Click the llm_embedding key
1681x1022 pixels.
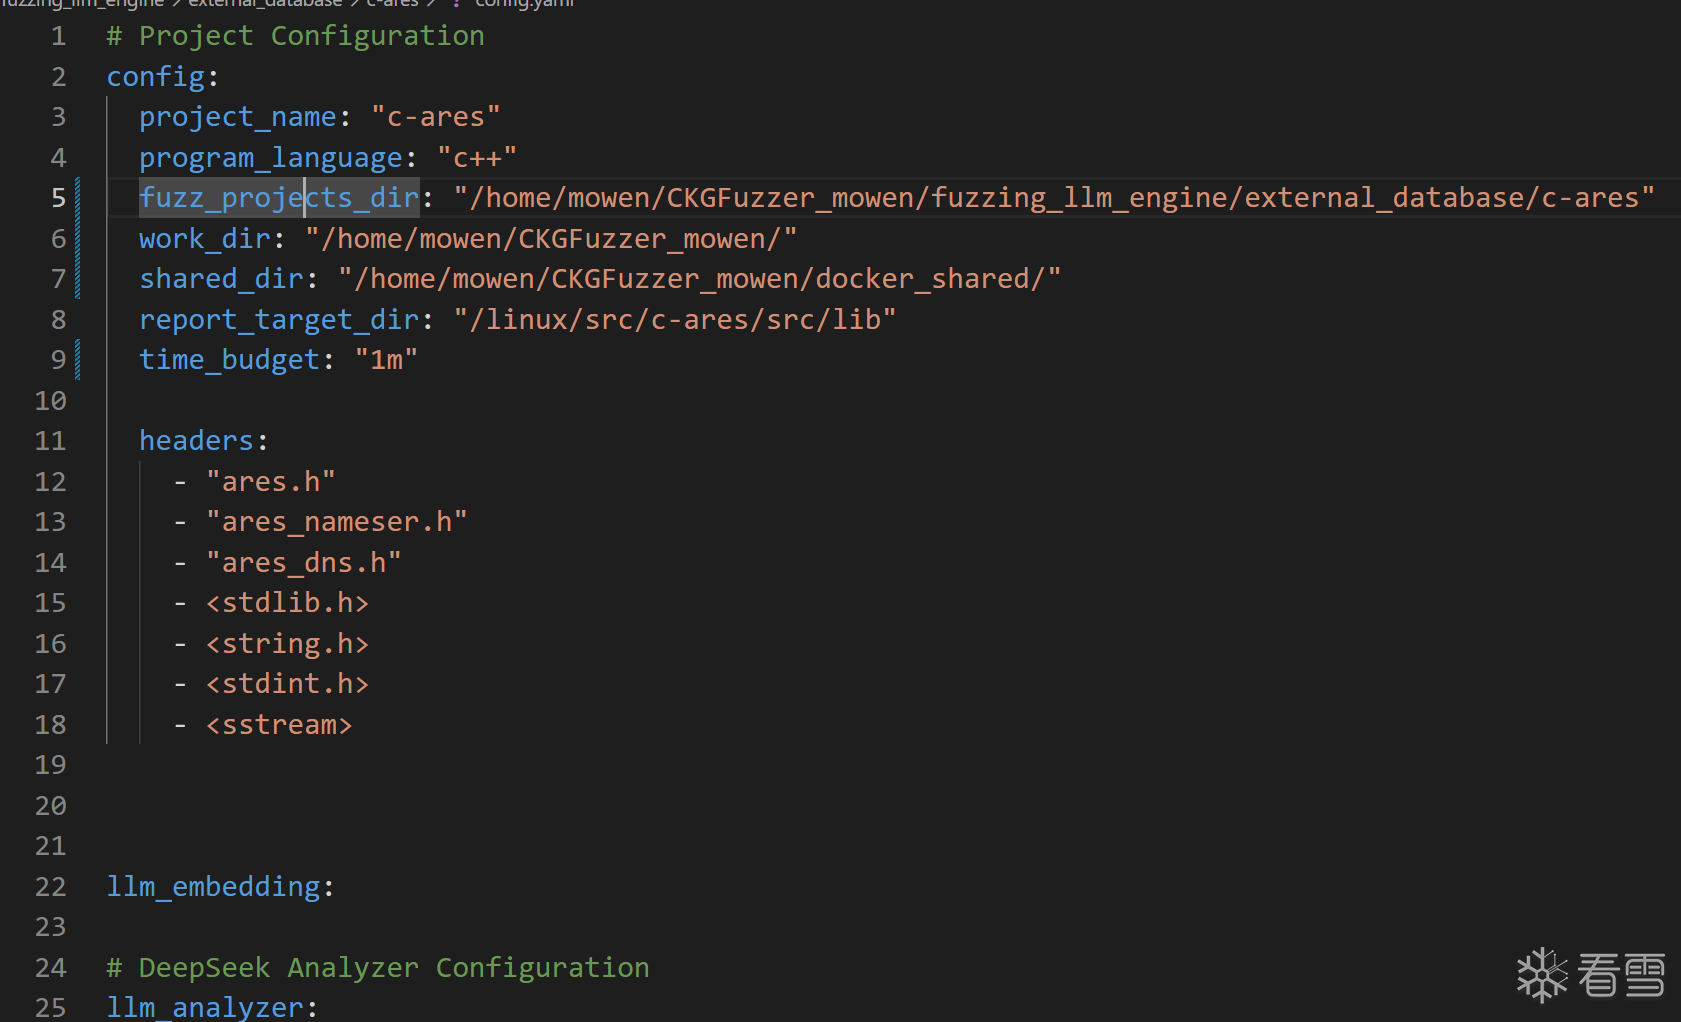(x=213, y=887)
